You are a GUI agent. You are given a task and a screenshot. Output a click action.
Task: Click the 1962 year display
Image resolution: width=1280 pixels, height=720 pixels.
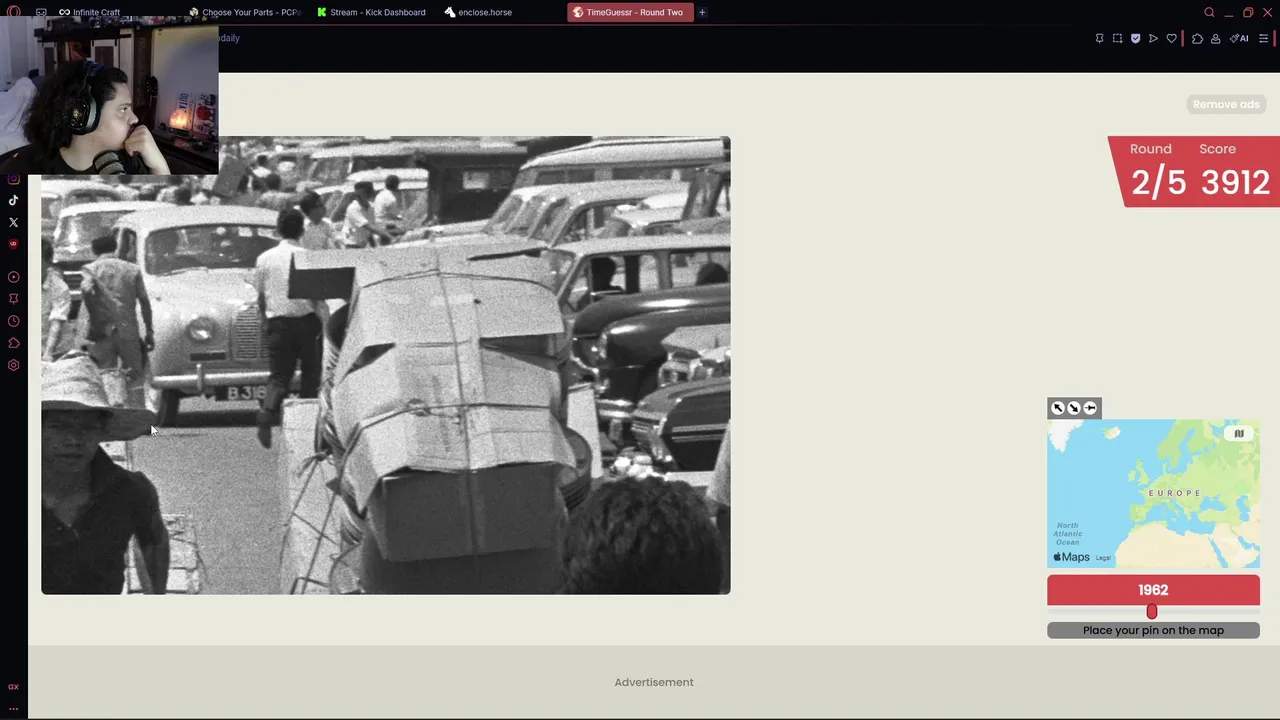coord(1153,590)
